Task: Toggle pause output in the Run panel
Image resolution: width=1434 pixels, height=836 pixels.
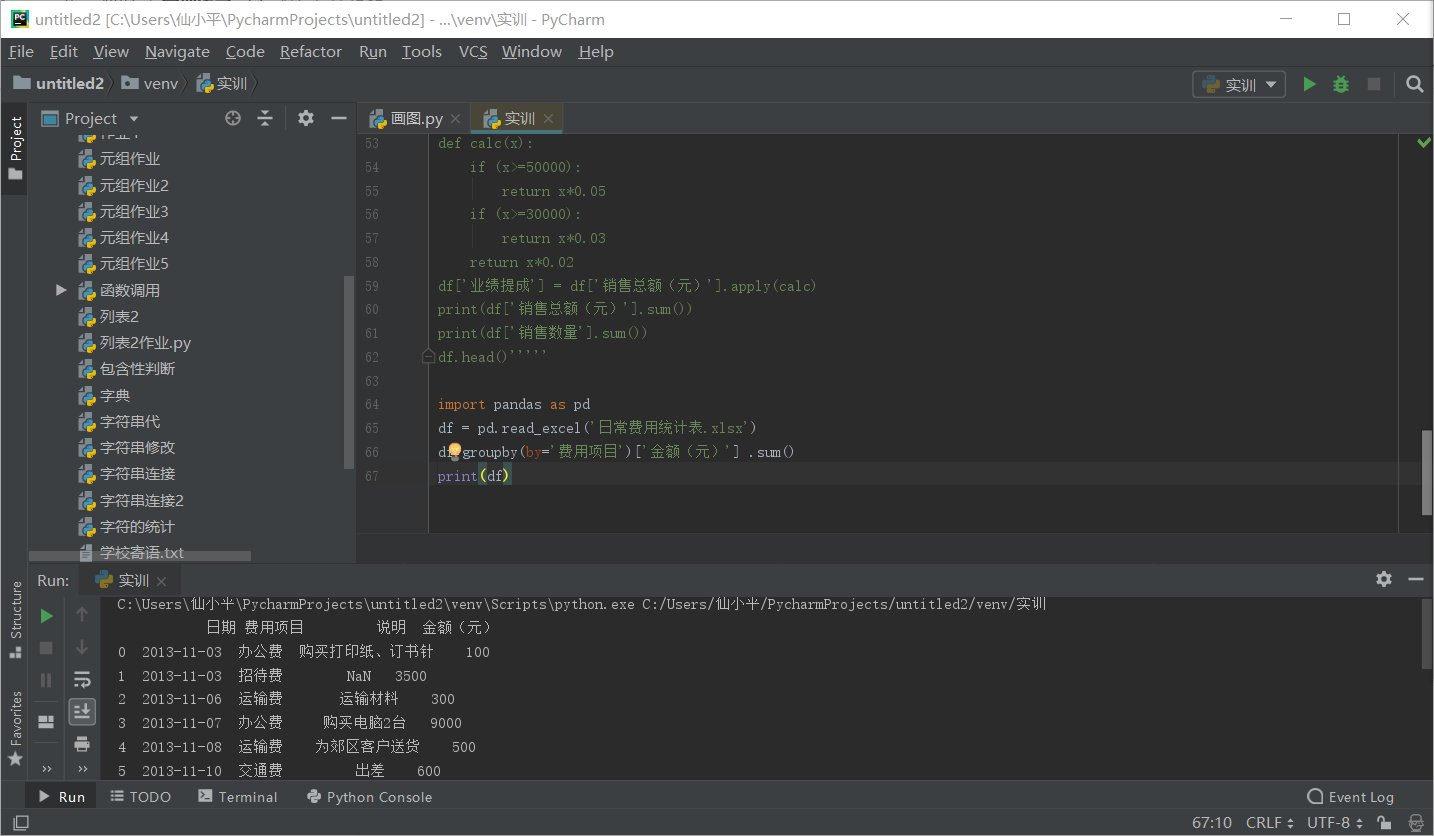Action: (46, 680)
